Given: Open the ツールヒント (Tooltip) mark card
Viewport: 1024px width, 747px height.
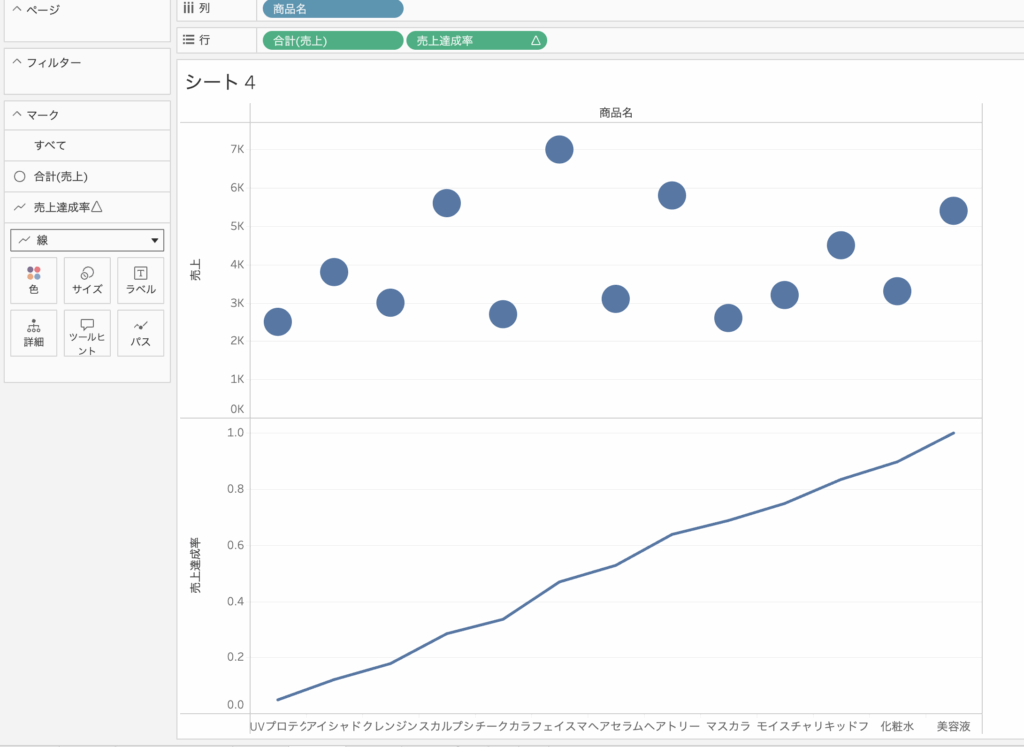Looking at the screenshot, I should pyautogui.click(x=87, y=333).
